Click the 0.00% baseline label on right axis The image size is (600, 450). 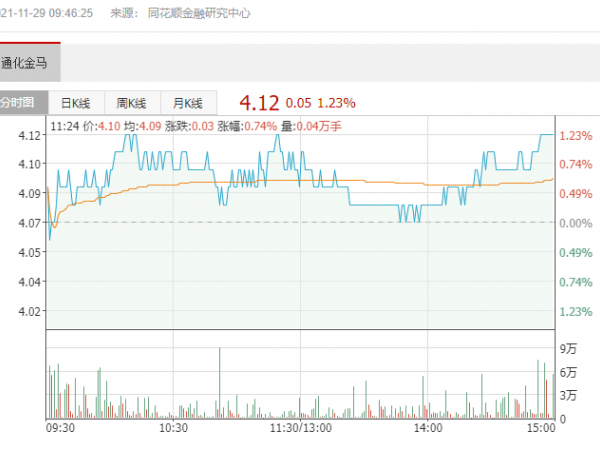click(576, 223)
